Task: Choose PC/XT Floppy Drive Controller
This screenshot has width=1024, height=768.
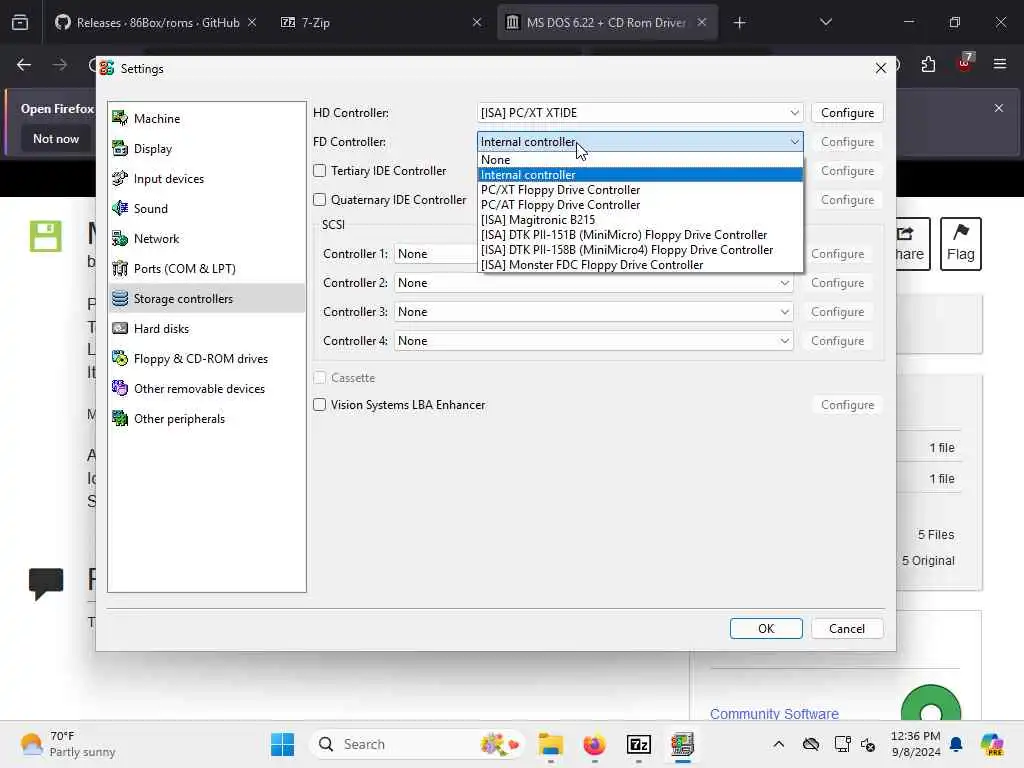Action: pyautogui.click(x=640, y=190)
